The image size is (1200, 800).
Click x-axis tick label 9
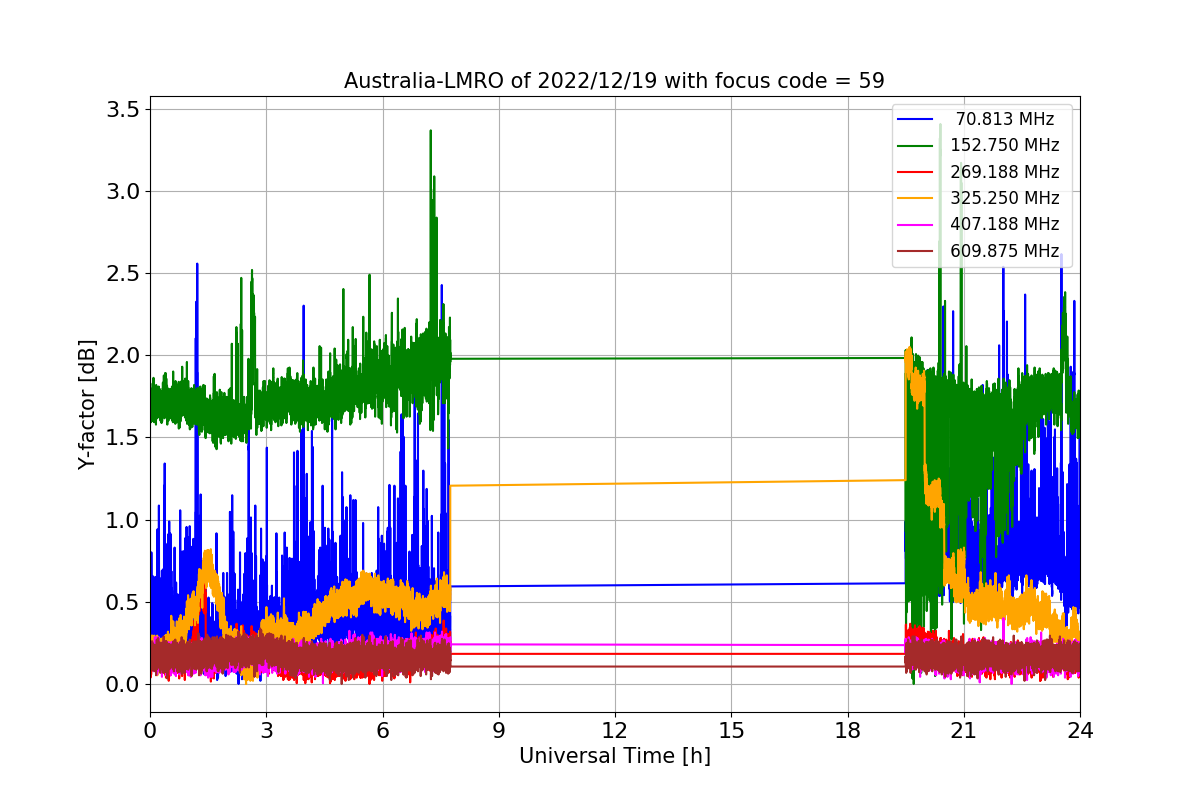498,730
